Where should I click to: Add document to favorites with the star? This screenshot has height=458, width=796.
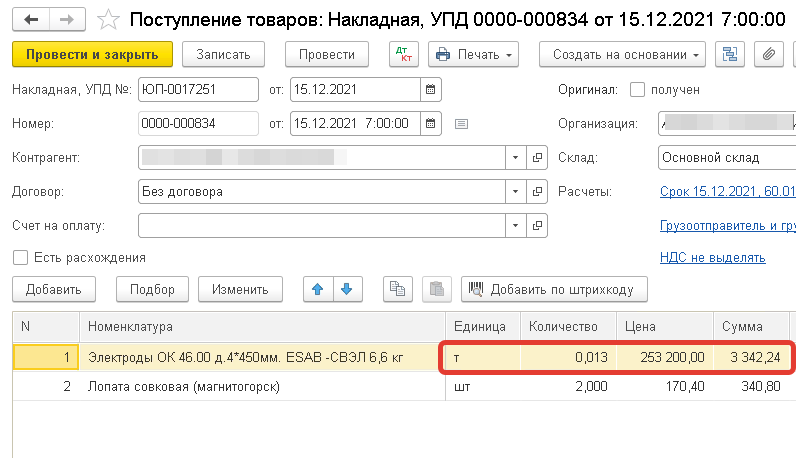click(108, 20)
